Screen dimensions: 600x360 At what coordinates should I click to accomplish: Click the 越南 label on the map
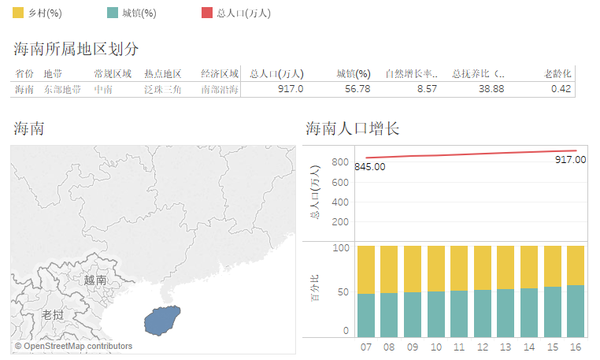coord(95,280)
